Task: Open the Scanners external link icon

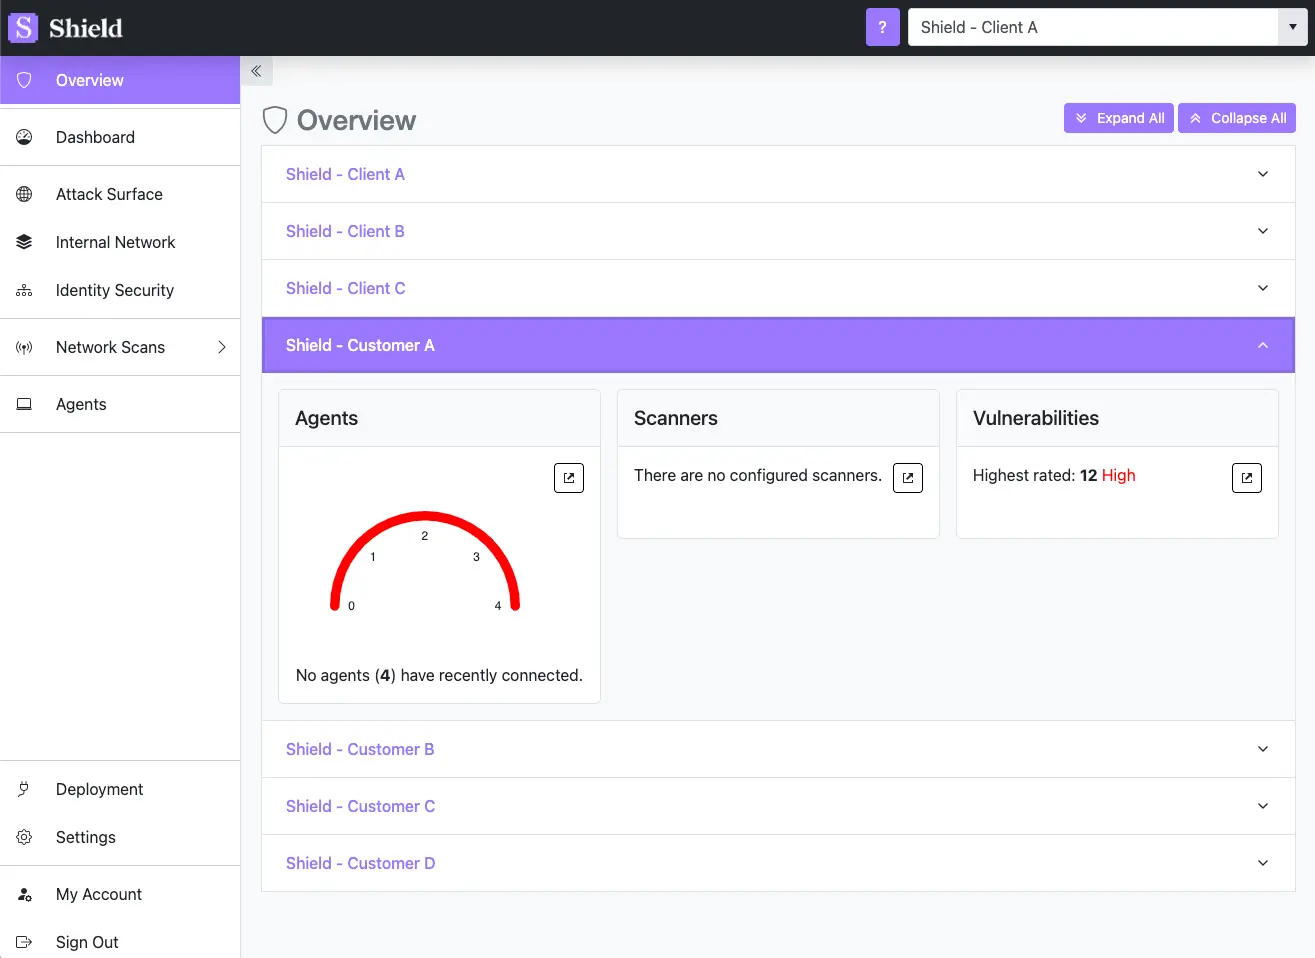Action: (x=907, y=477)
